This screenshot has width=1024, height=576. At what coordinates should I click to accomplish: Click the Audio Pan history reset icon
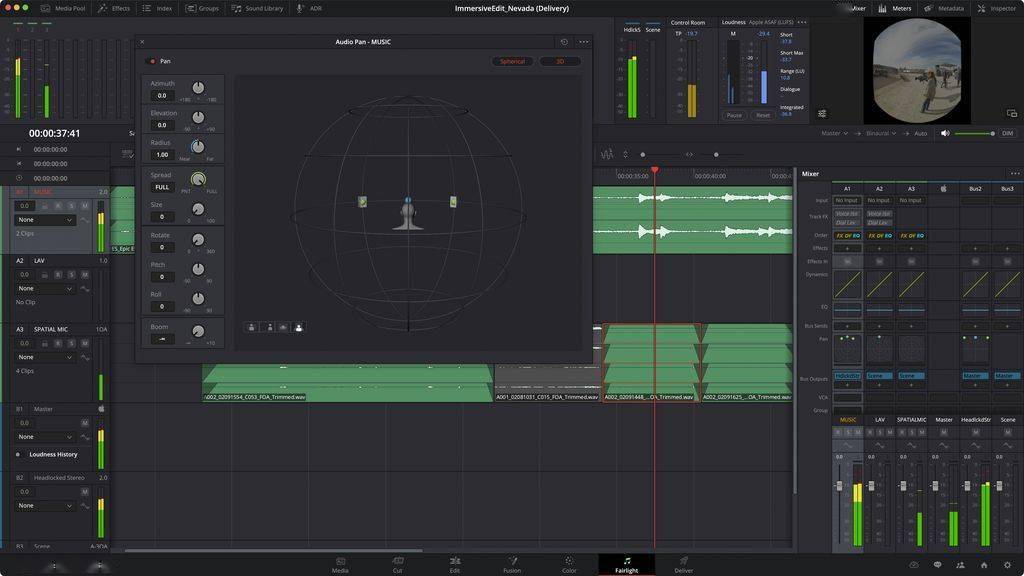click(x=564, y=42)
